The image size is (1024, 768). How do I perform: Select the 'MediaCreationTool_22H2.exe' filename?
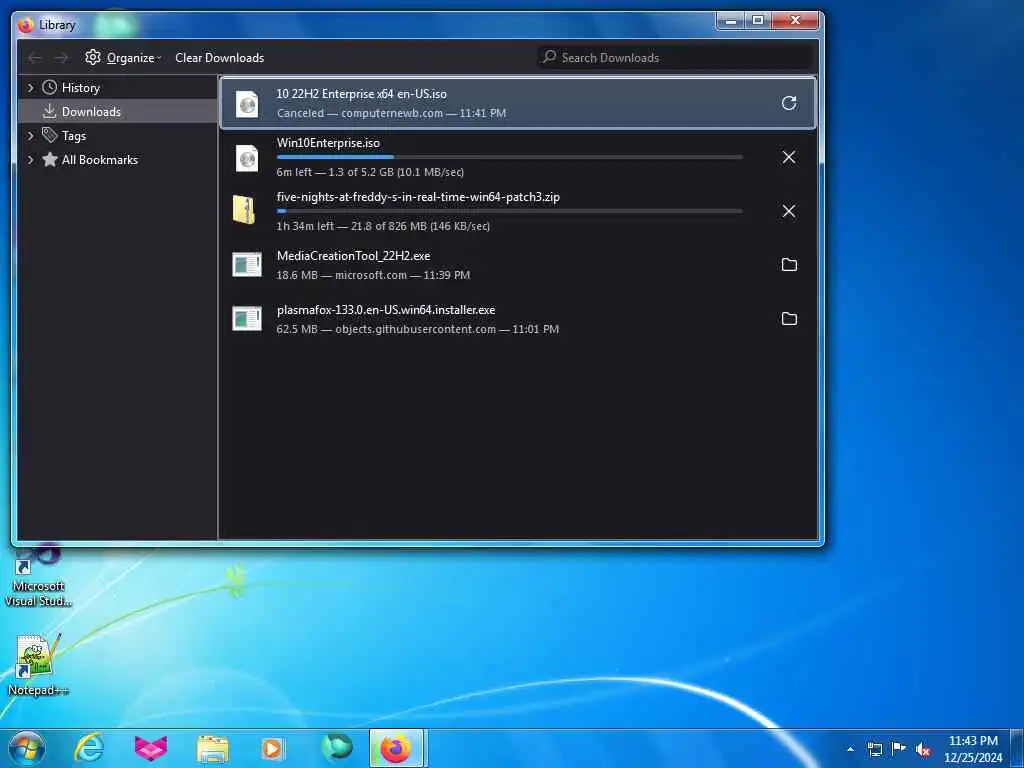point(353,255)
